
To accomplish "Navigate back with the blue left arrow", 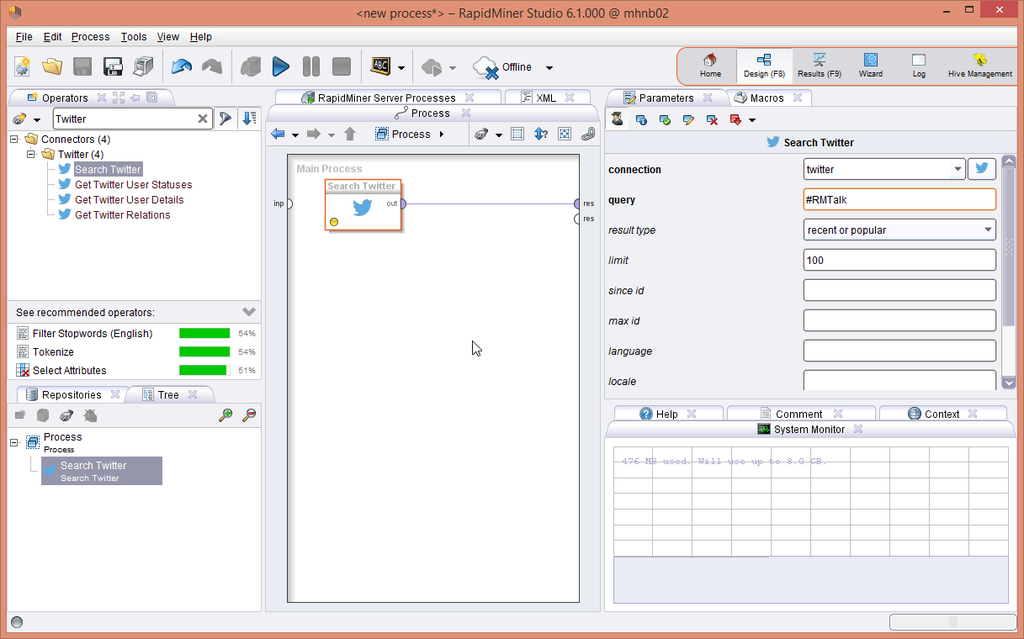I will (x=278, y=134).
